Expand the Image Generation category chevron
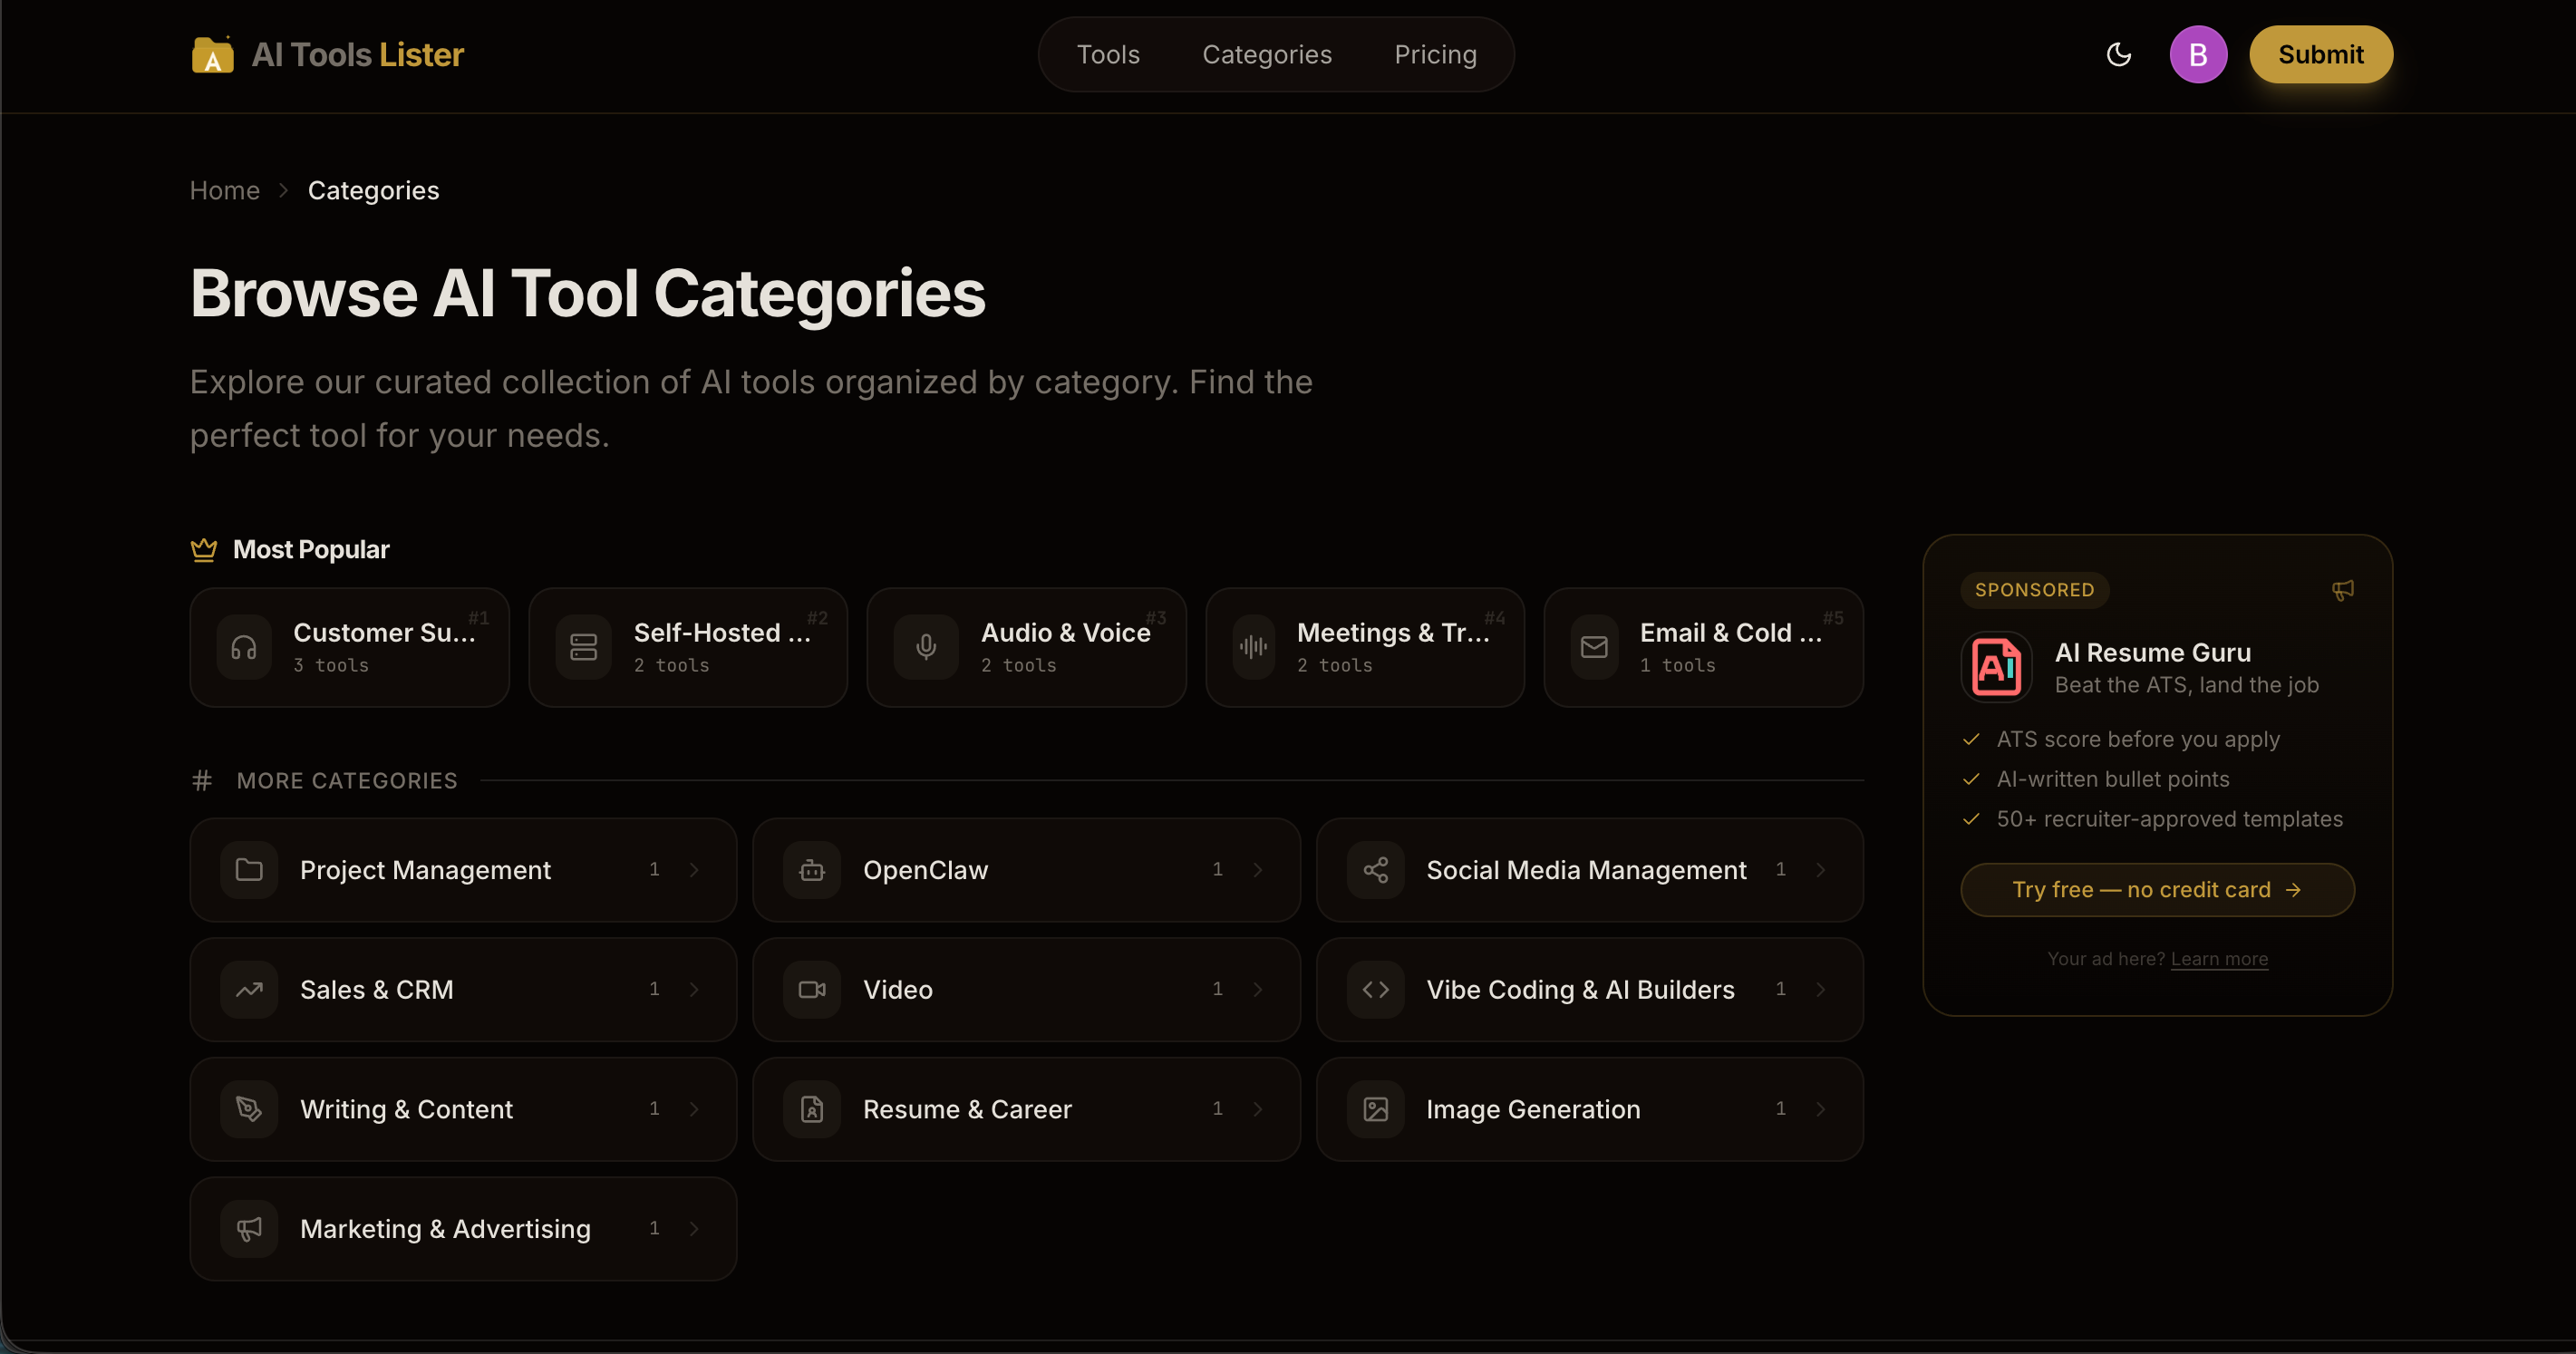The width and height of the screenshot is (2576, 1354). point(1820,1109)
